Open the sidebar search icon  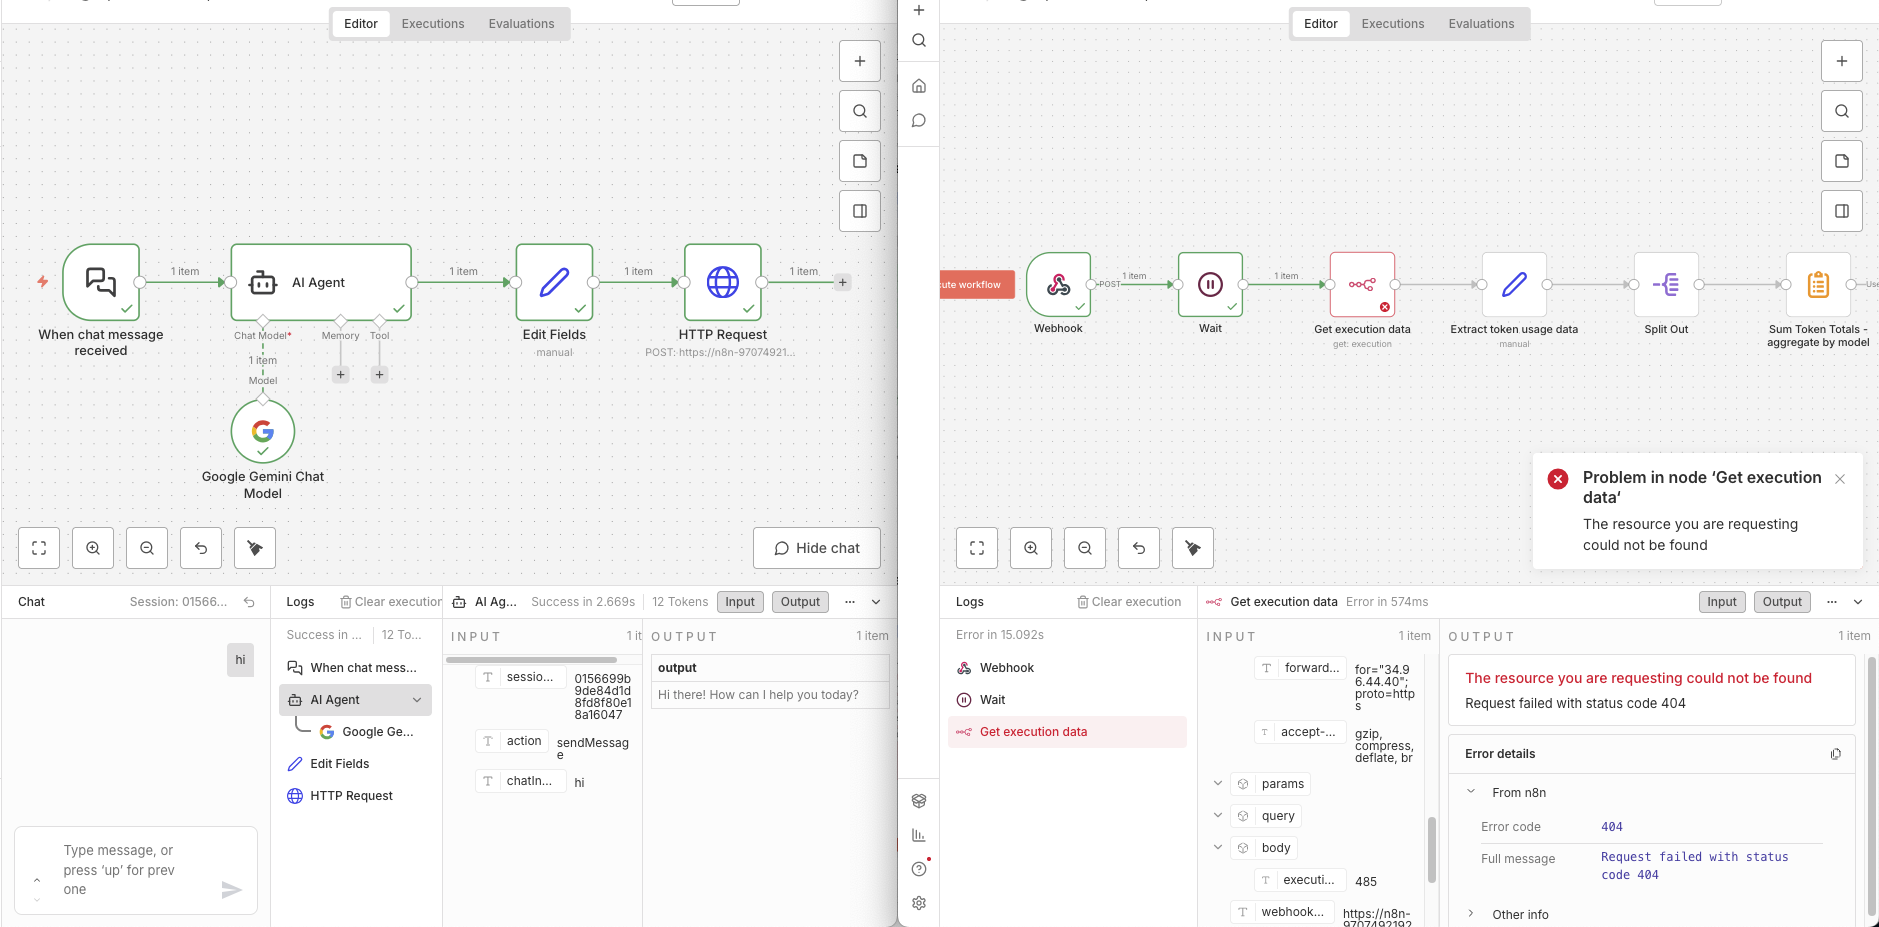click(919, 40)
